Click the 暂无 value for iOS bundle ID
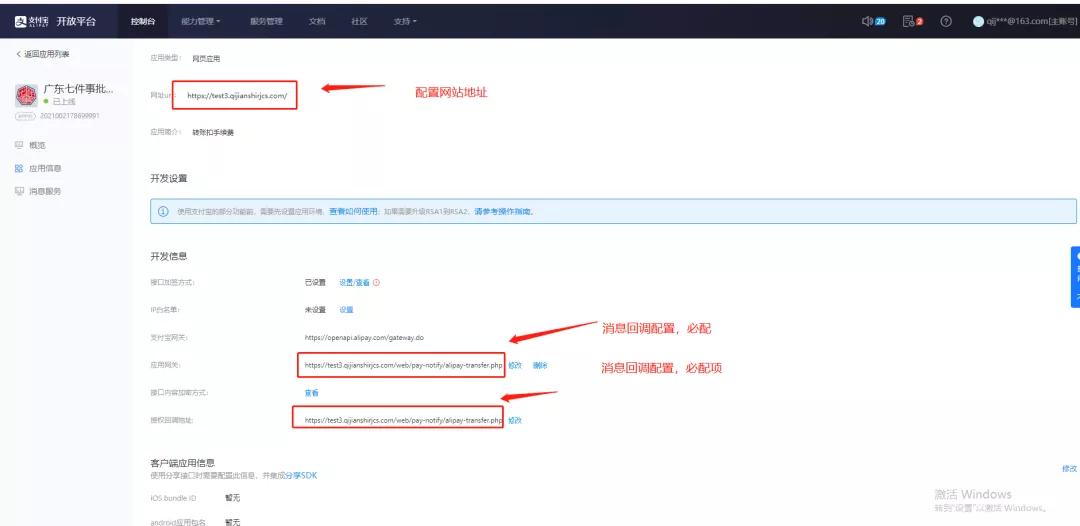Image resolution: width=1080 pixels, height=526 pixels. tap(232, 498)
